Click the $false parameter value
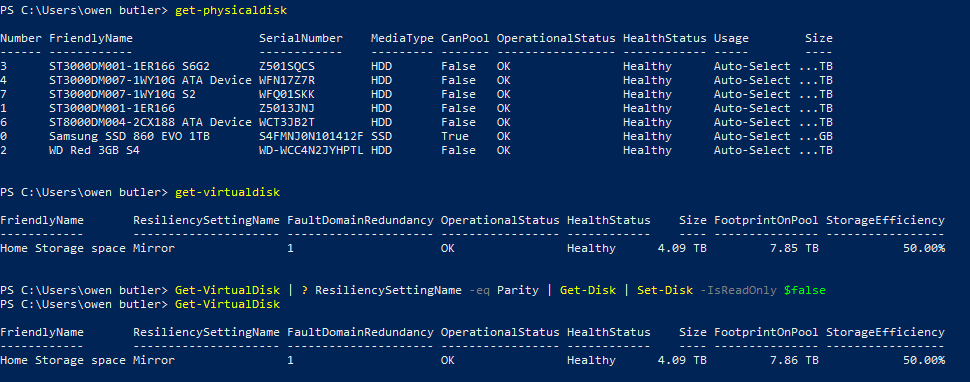 [x=804, y=290]
